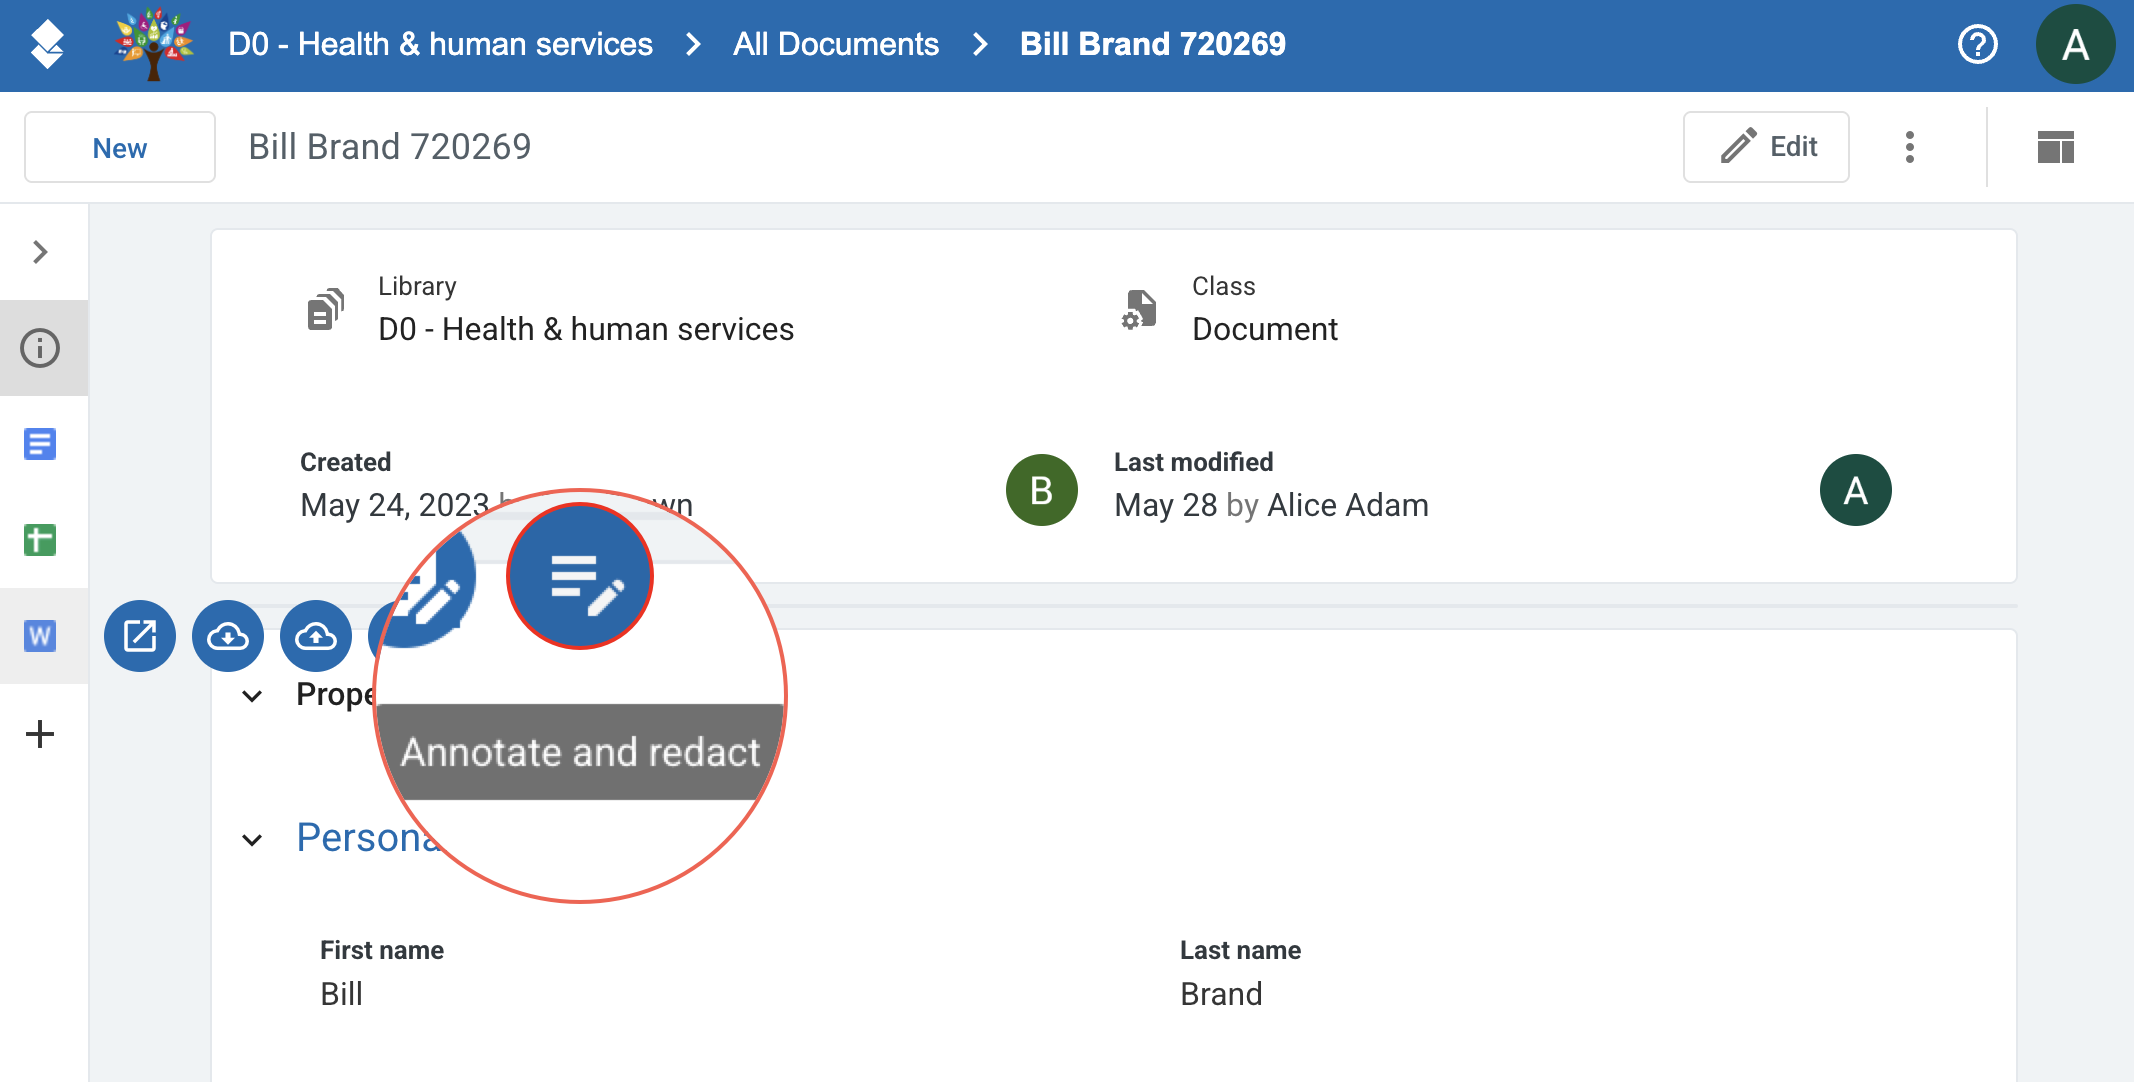Click the Last name value Brand
Screen dimensions: 2134x1082
click(x=1221, y=994)
